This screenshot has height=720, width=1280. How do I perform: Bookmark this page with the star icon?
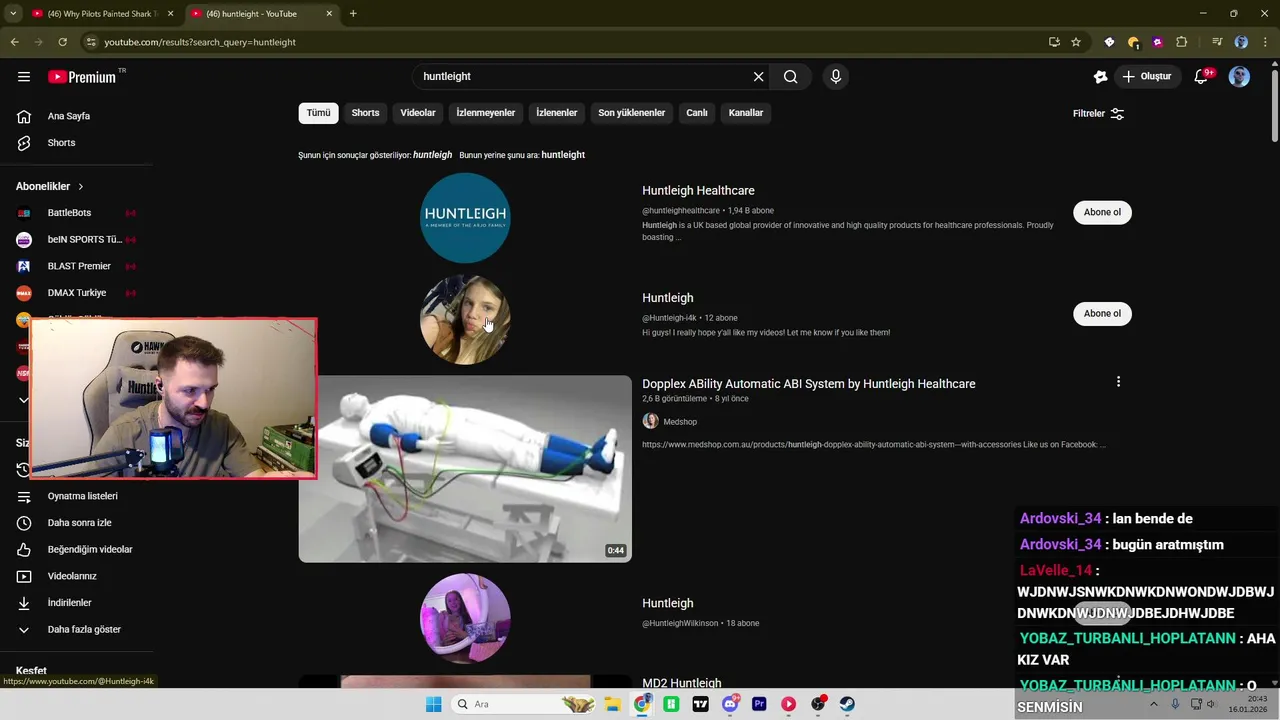click(x=1076, y=42)
